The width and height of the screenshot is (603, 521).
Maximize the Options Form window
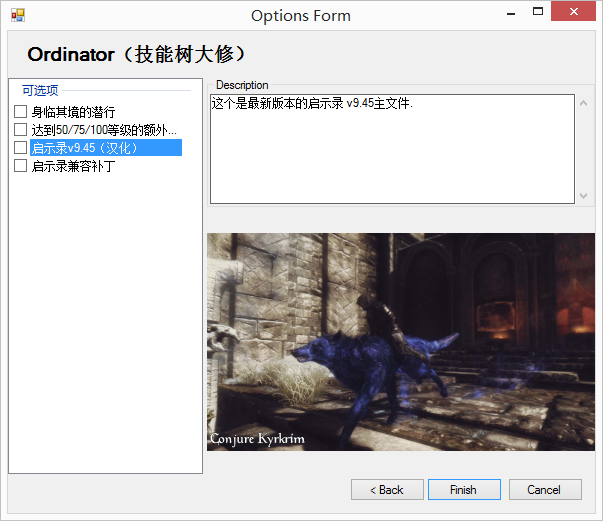tap(538, 13)
